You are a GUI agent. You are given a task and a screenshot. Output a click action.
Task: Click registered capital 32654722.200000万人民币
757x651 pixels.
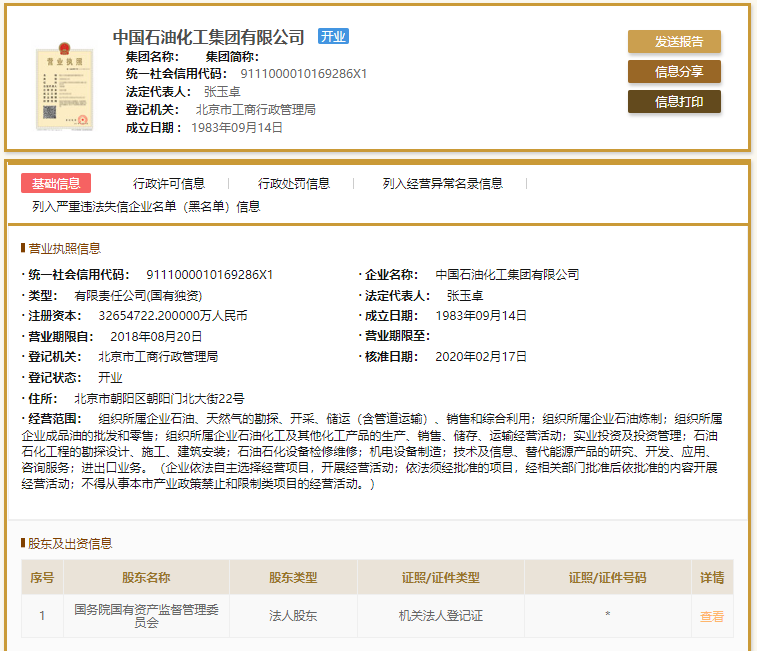(173, 316)
